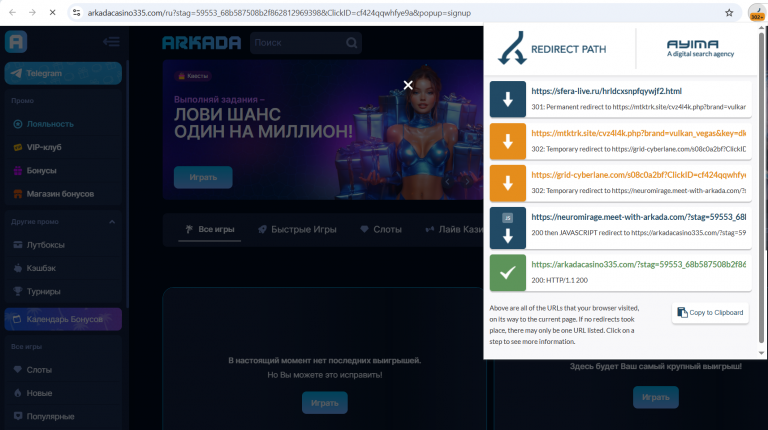
Task: Click the green checkmark final step icon
Action: [x=508, y=273]
